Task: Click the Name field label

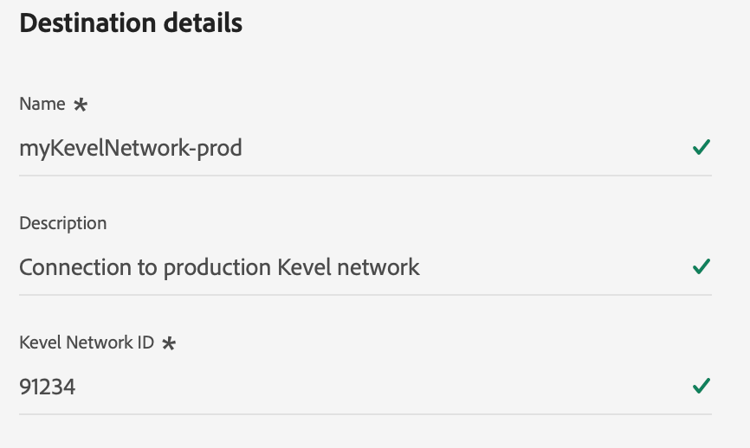Action: pyautogui.click(x=42, y=104)
